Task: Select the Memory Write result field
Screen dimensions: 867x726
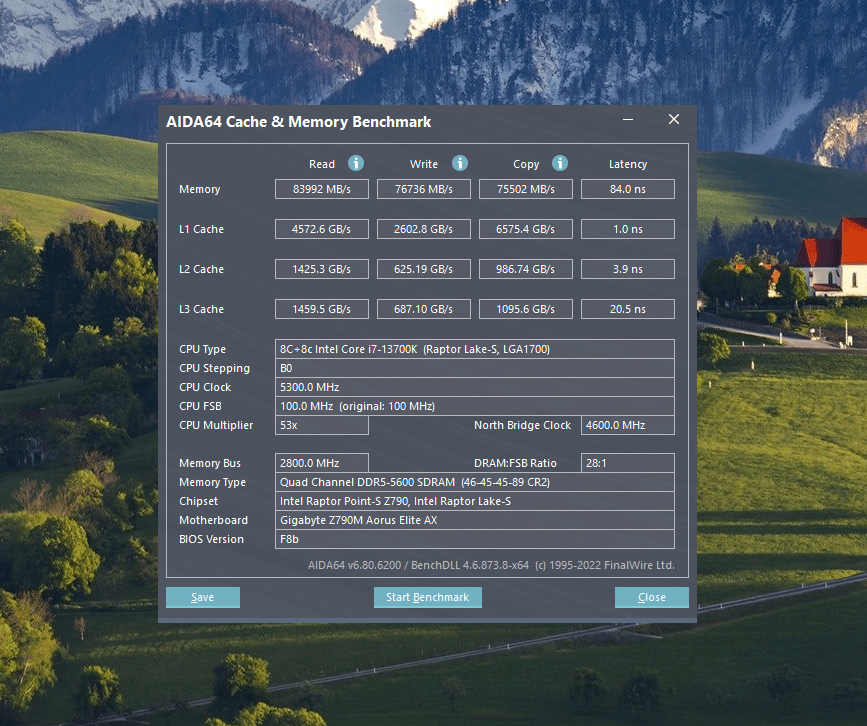Action: point(424,189)
